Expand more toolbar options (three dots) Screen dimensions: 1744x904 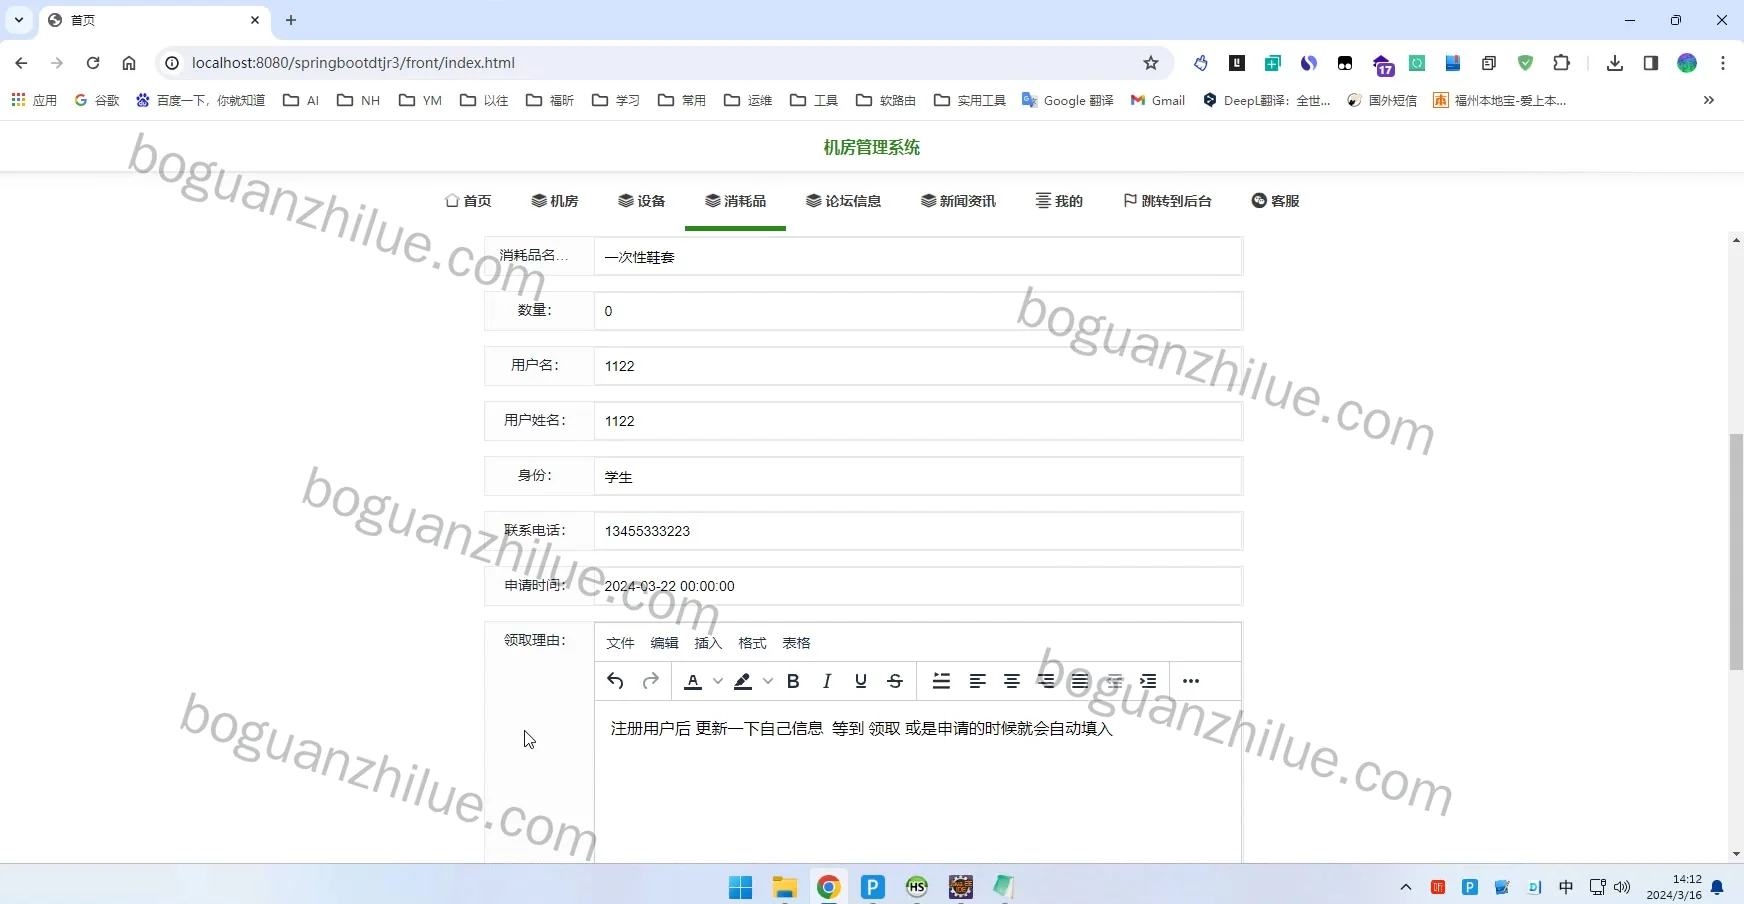coord(1191,681)
